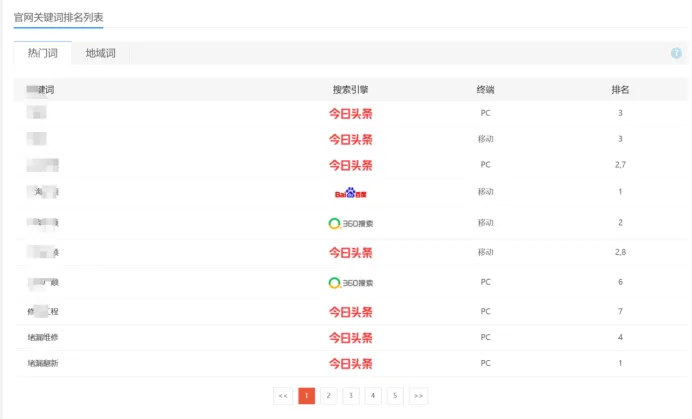This screenshot has height=419, width=692.
Task: Open page 4 in the pagination
Action: coord(373,396)
